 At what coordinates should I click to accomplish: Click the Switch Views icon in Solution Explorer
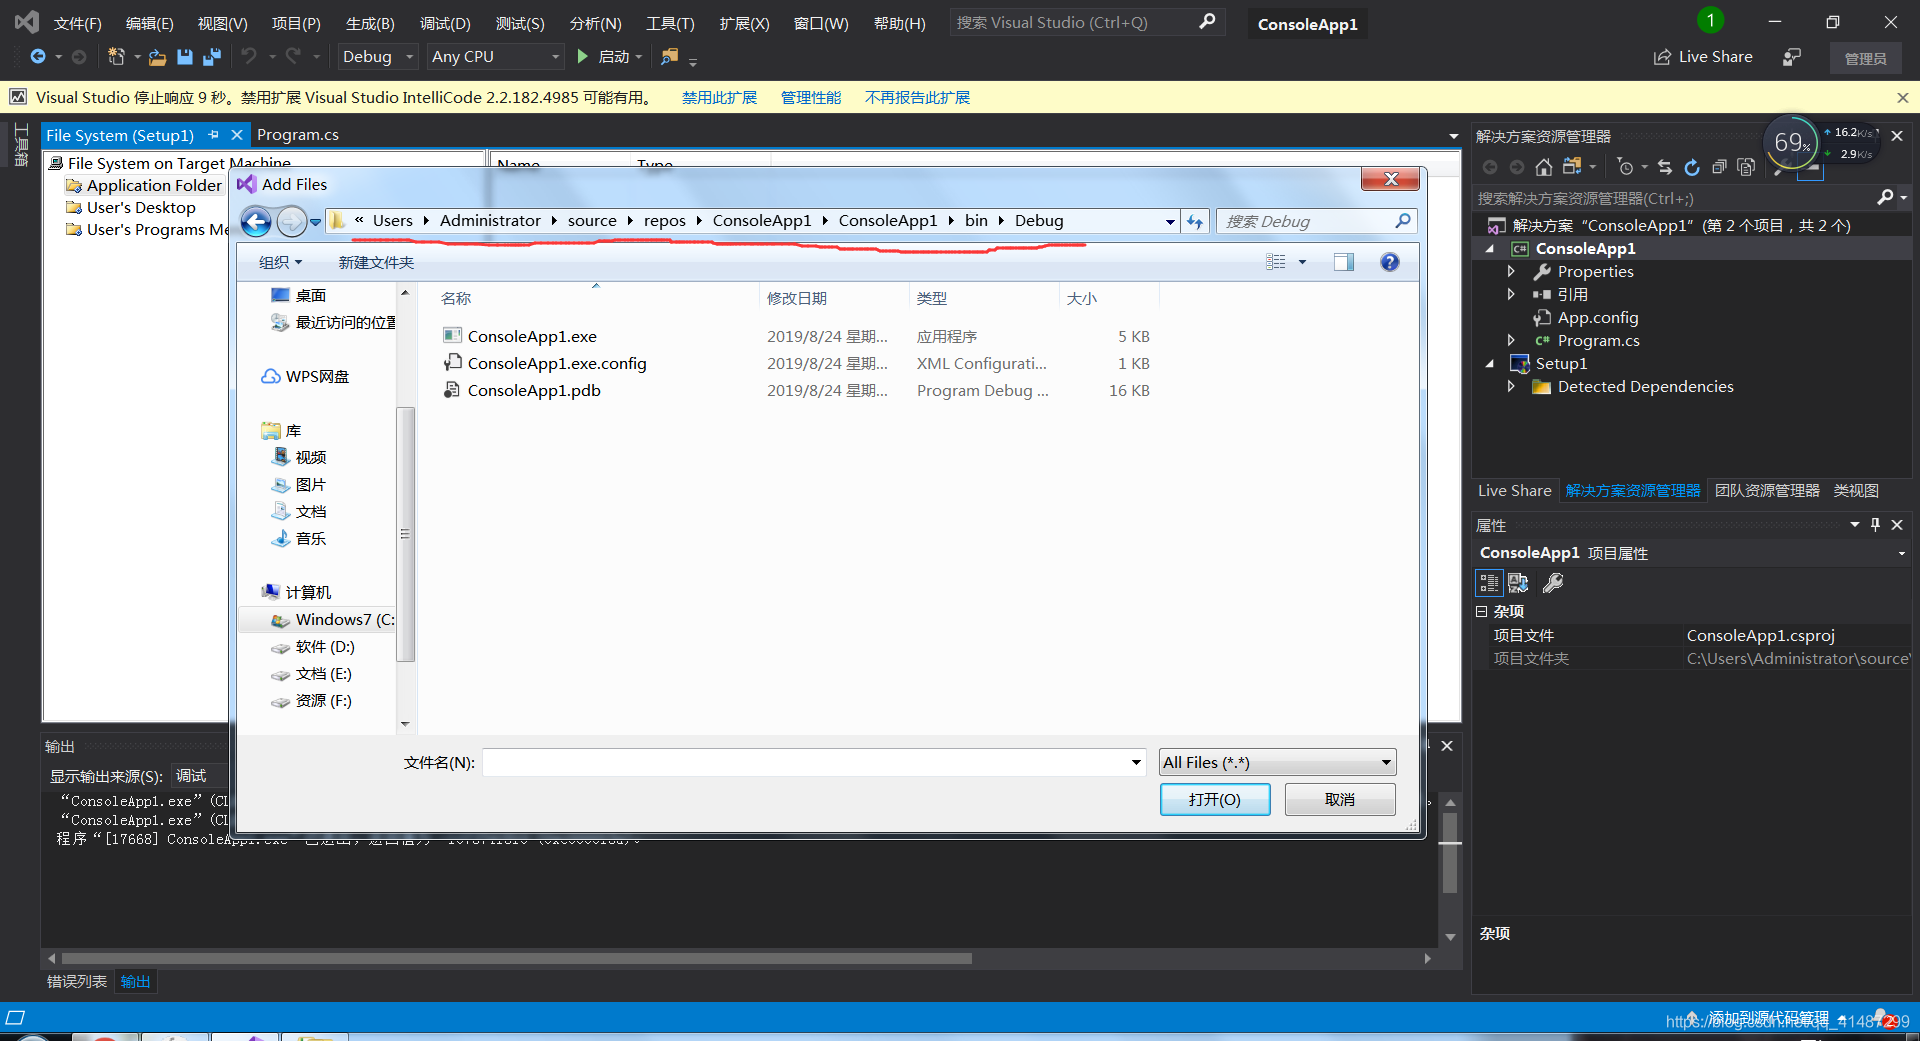click(1572, 167)
